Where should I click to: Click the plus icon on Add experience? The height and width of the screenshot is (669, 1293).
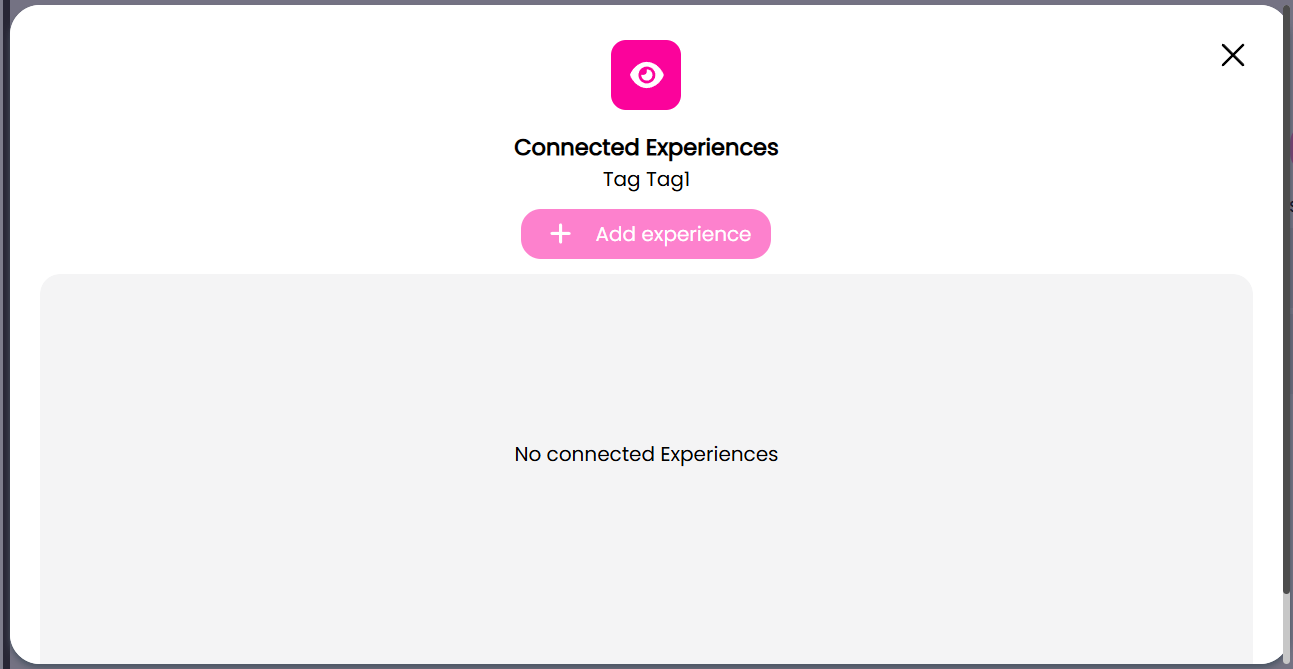pyautogui.click(x=561, y=234)
